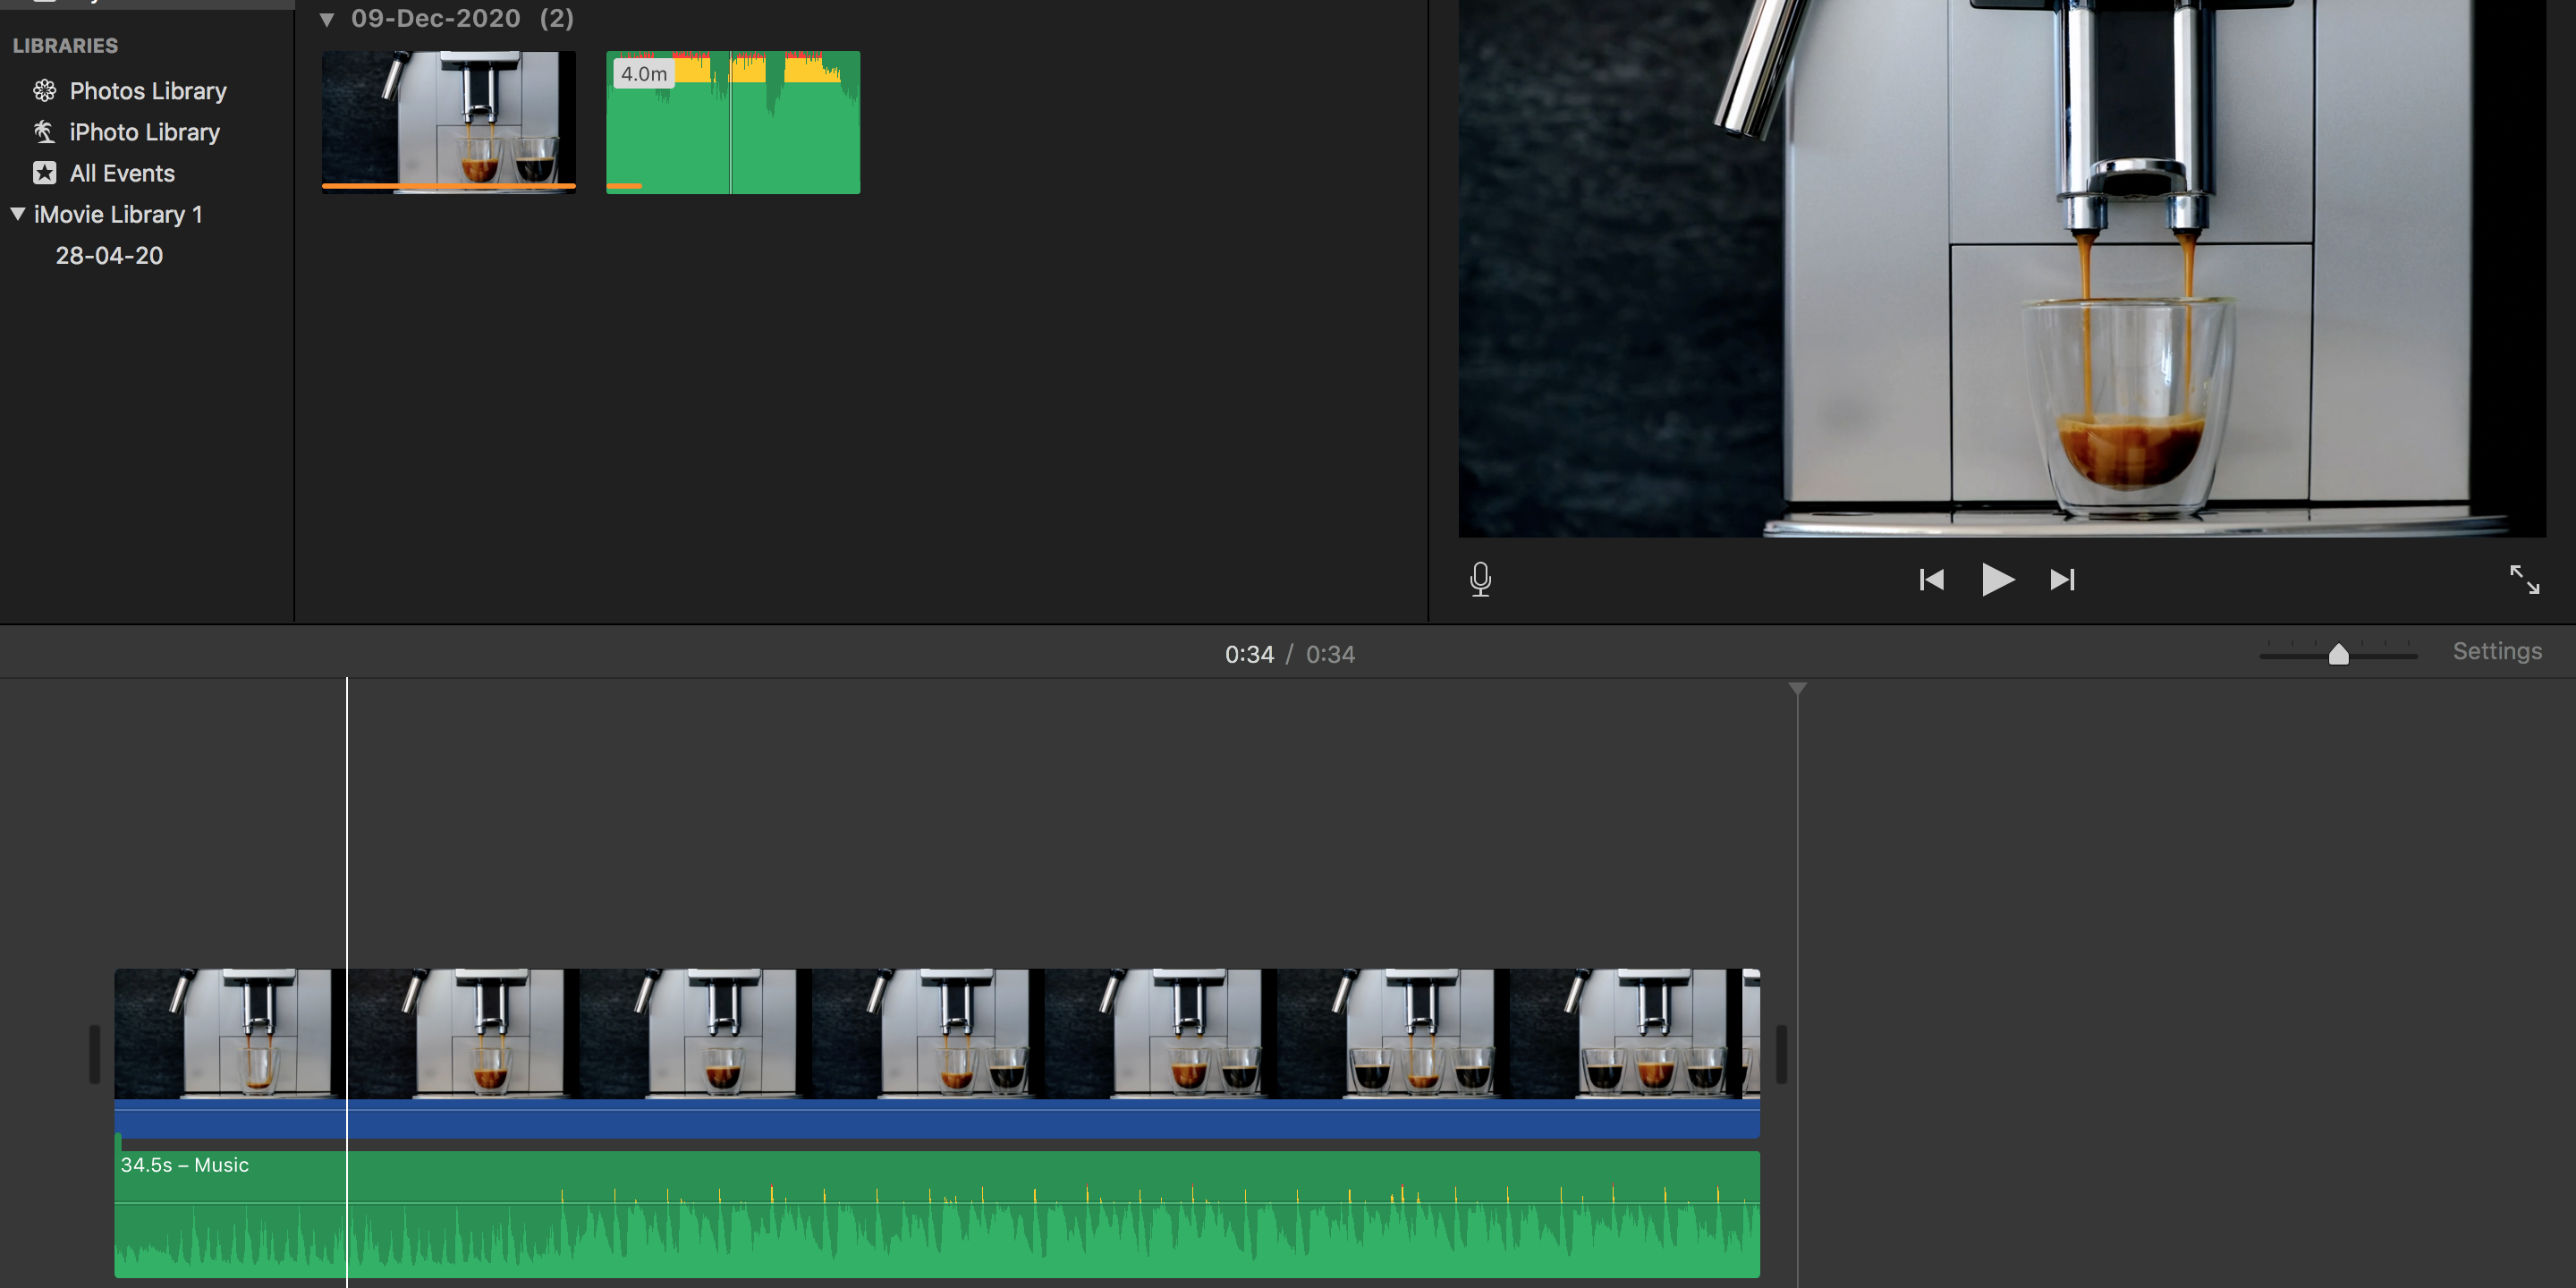Adjust the timeline zoom slider
The height and width of the screenshot is (1288, 2576).
[x=2338, y=653]
